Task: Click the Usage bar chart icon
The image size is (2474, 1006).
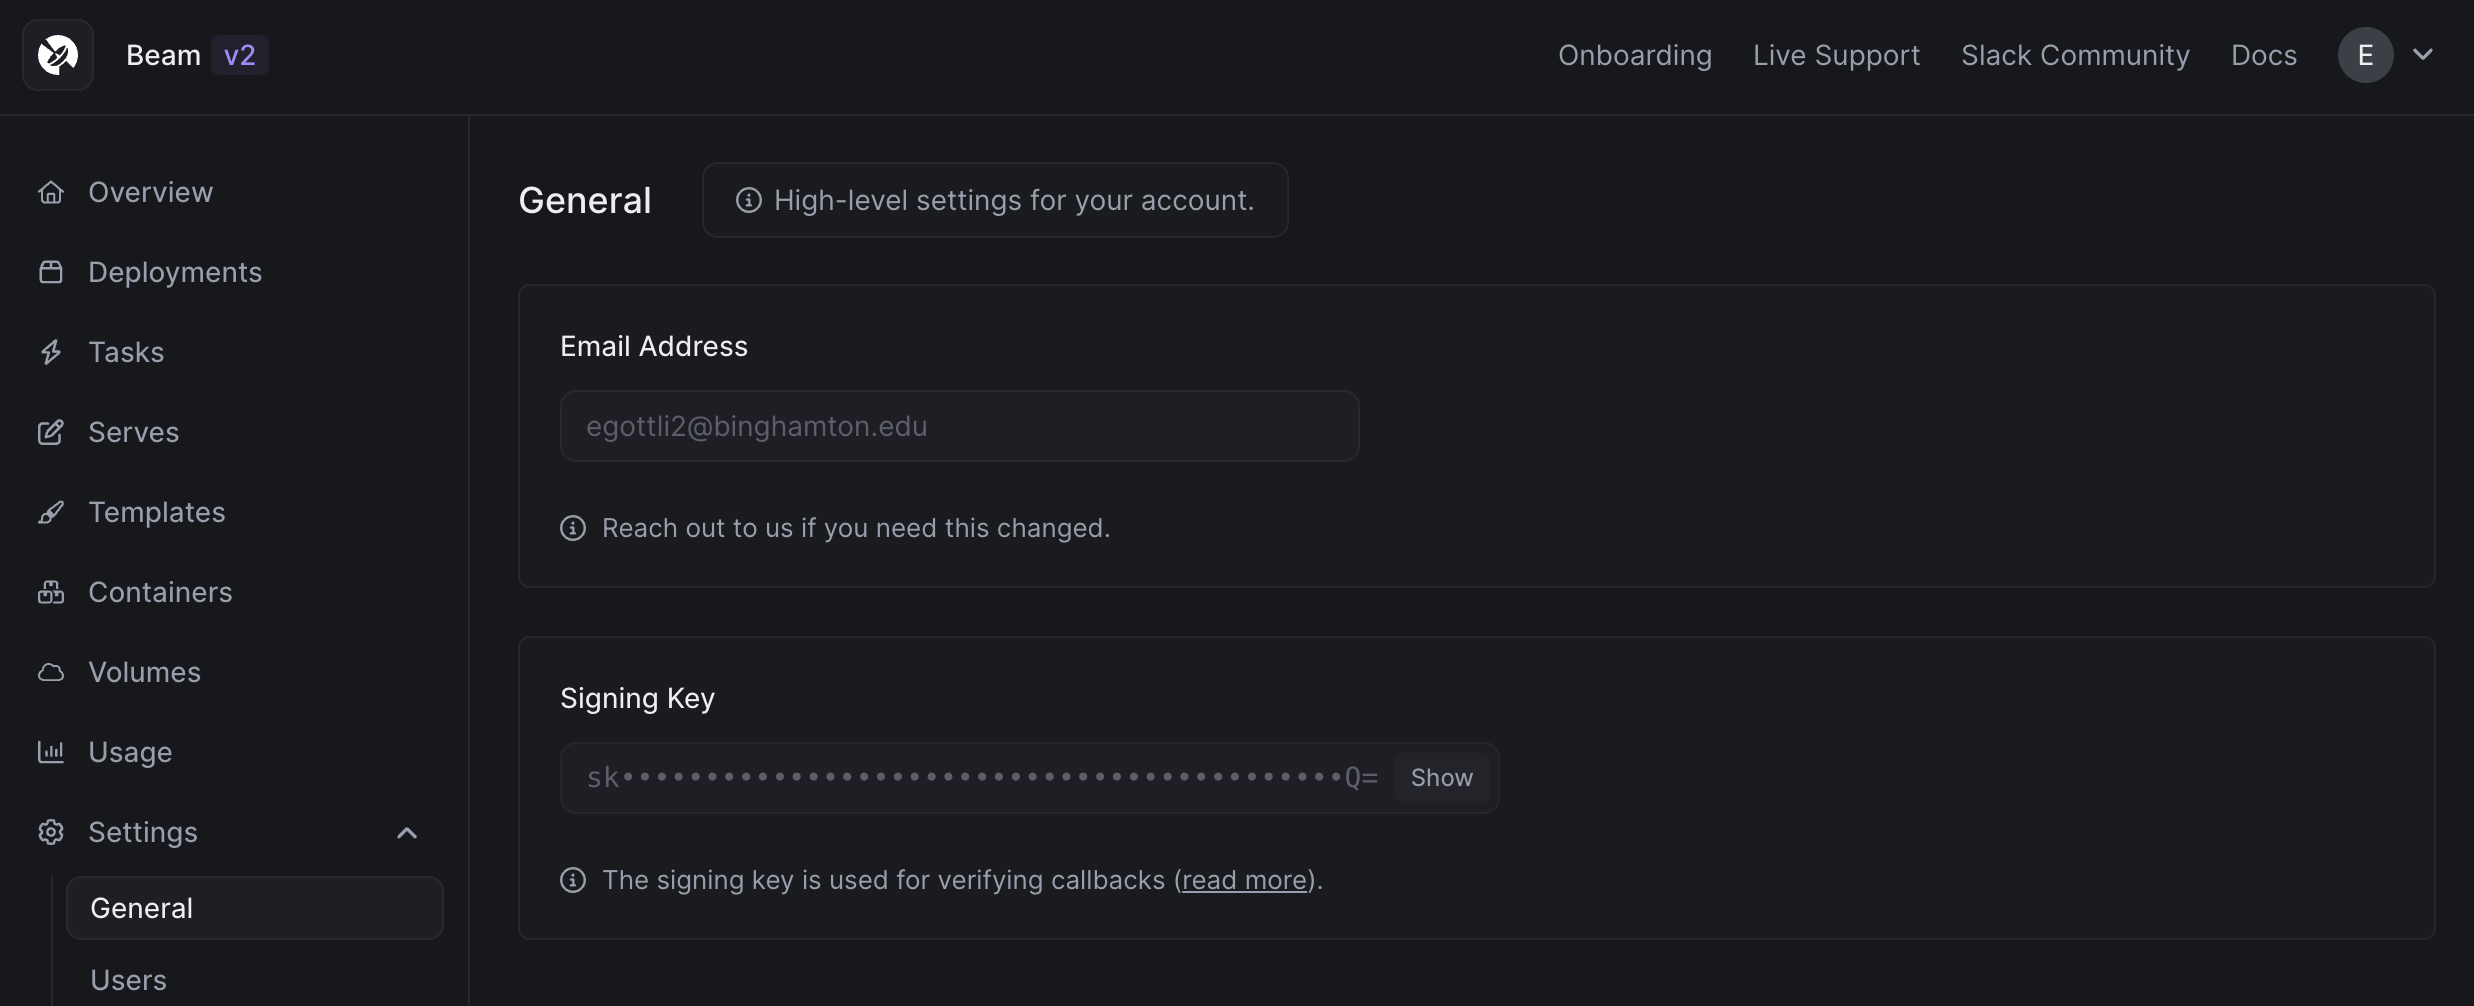Action: tap(51, 752)
